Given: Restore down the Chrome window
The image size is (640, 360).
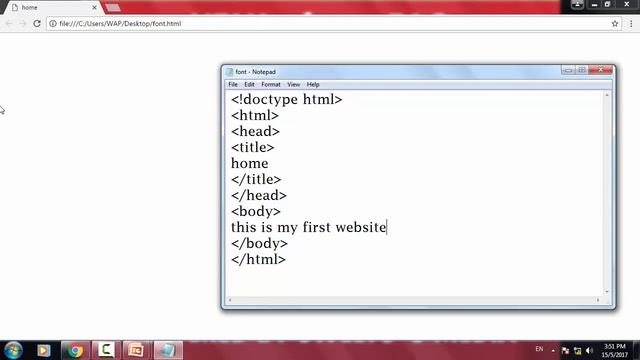Looking at the screenshot, I should tap(607, 4).
